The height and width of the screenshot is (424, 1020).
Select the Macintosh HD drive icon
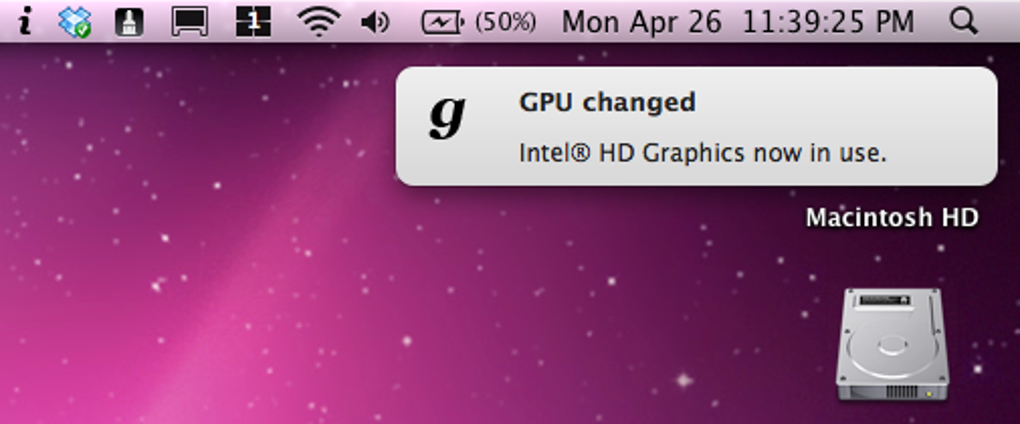(892, 345)
